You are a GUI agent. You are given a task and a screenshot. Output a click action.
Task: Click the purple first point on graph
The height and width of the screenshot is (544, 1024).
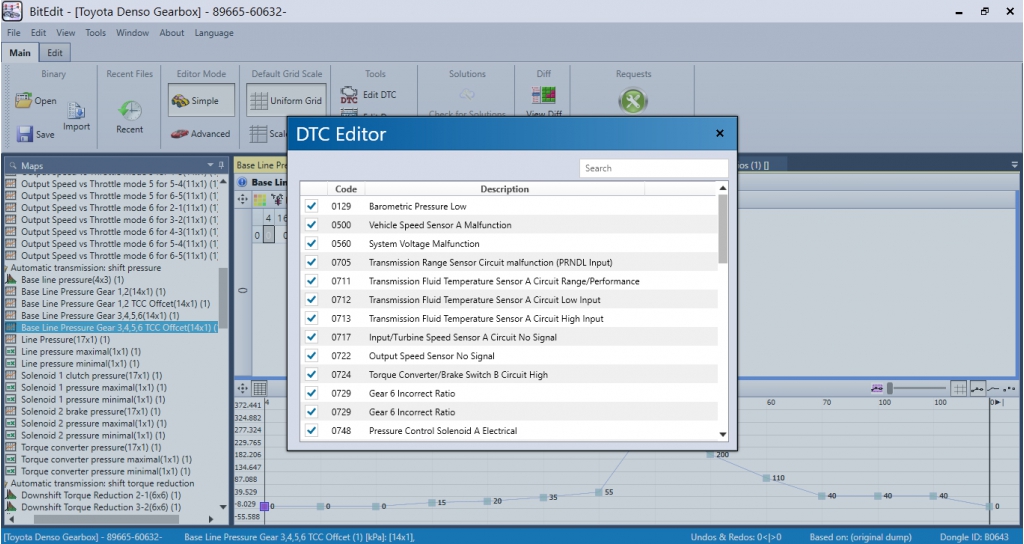click(x=264, y=506)
